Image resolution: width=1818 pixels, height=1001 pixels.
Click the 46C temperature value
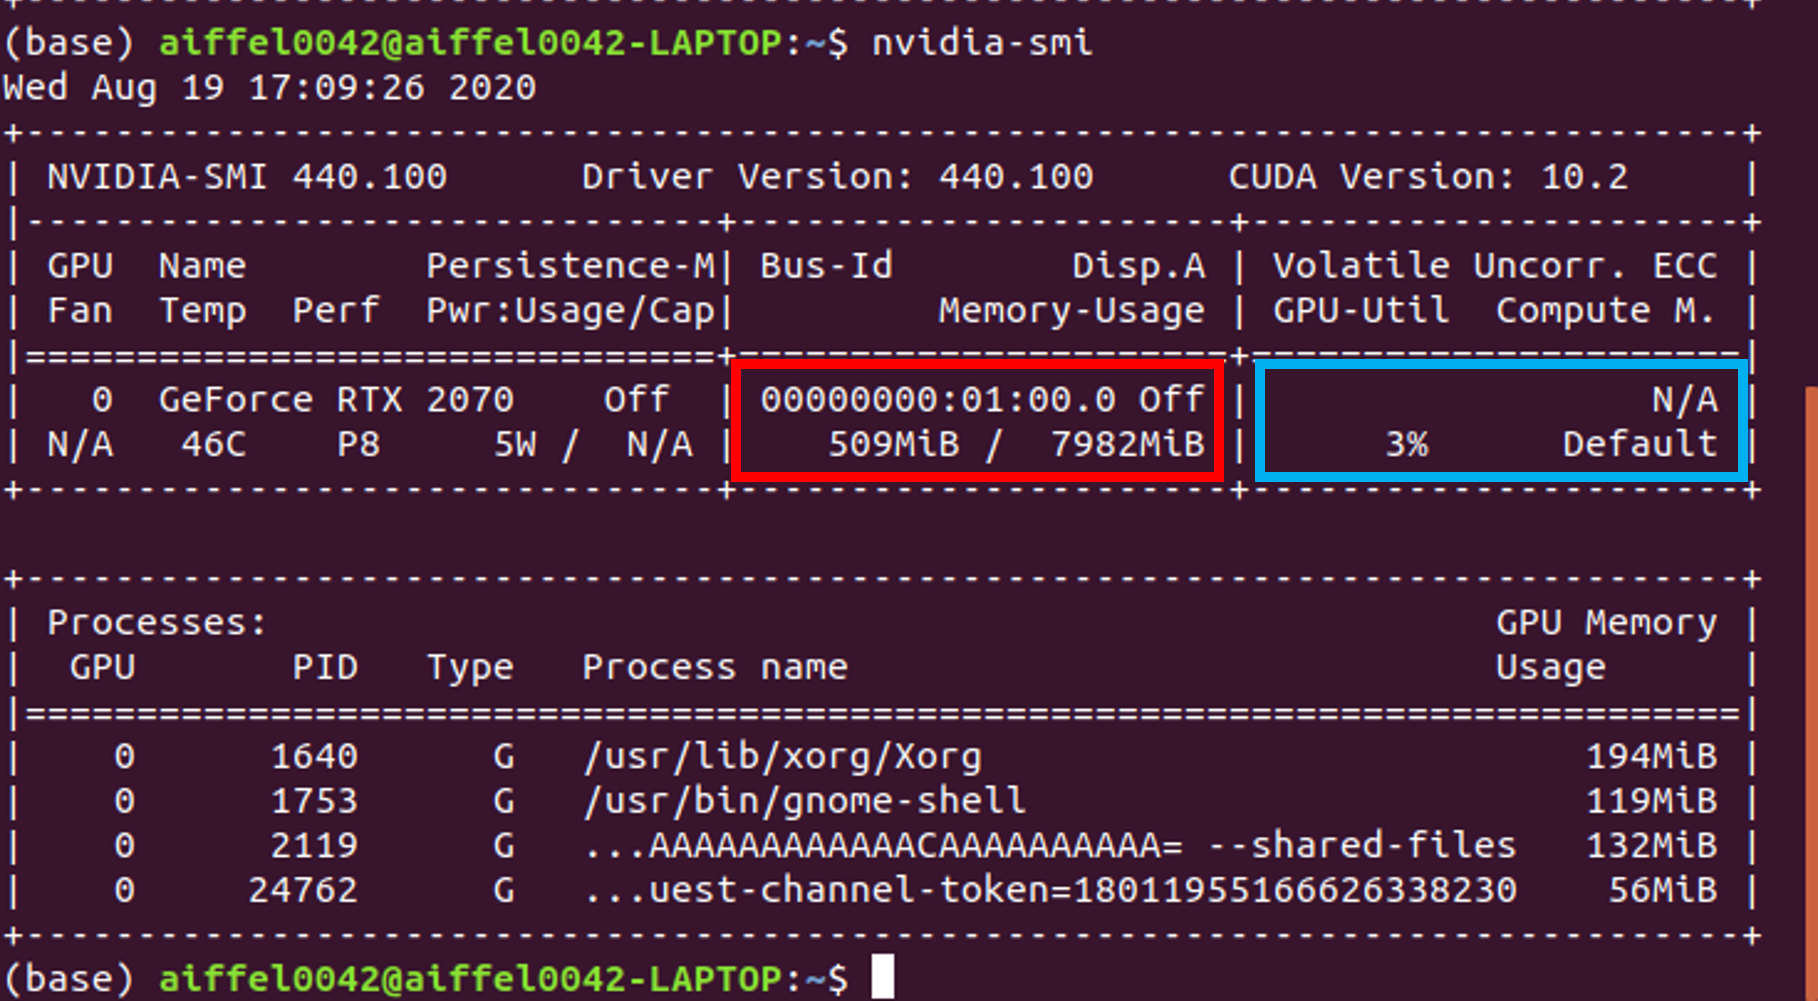[x=213, y=444]
